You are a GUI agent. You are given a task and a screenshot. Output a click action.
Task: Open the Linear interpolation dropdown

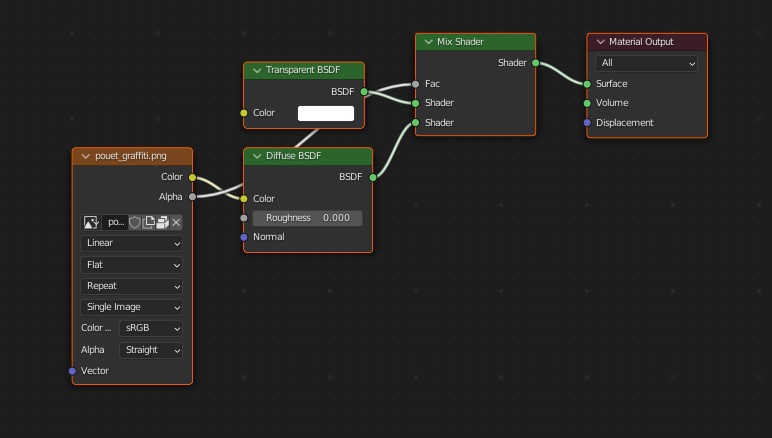133,243
